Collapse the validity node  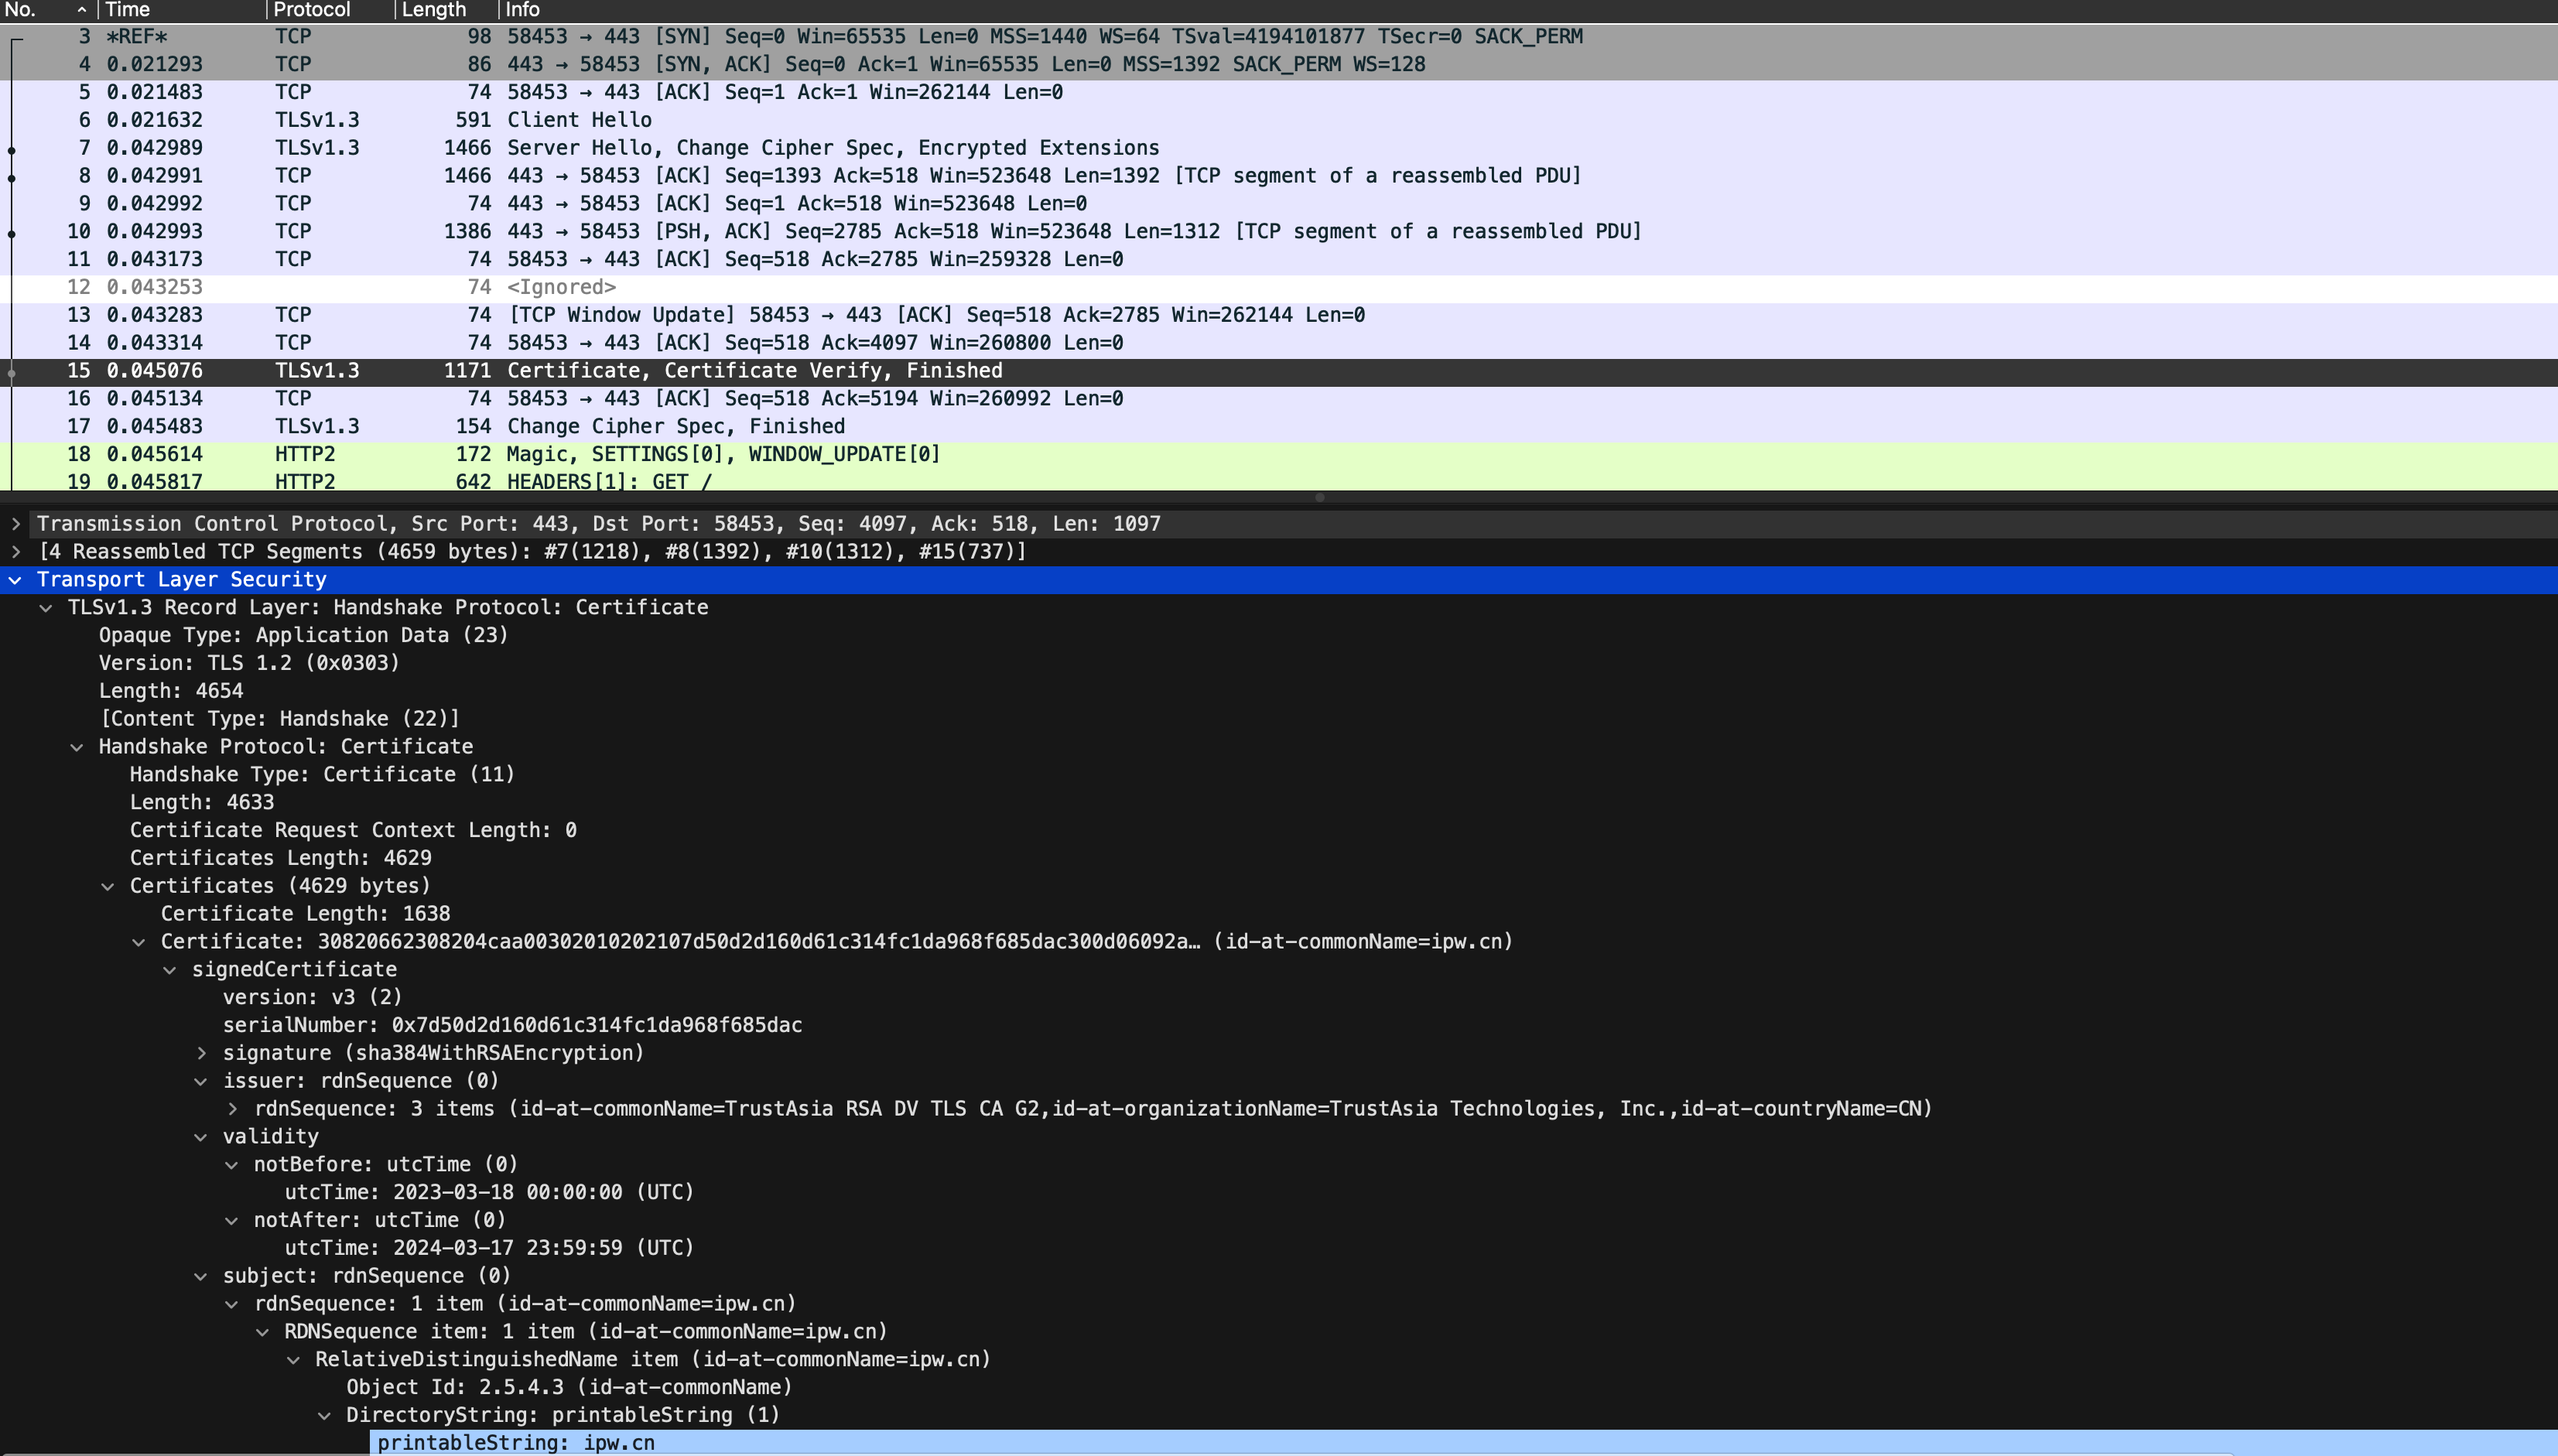[x=201, y=1137]
